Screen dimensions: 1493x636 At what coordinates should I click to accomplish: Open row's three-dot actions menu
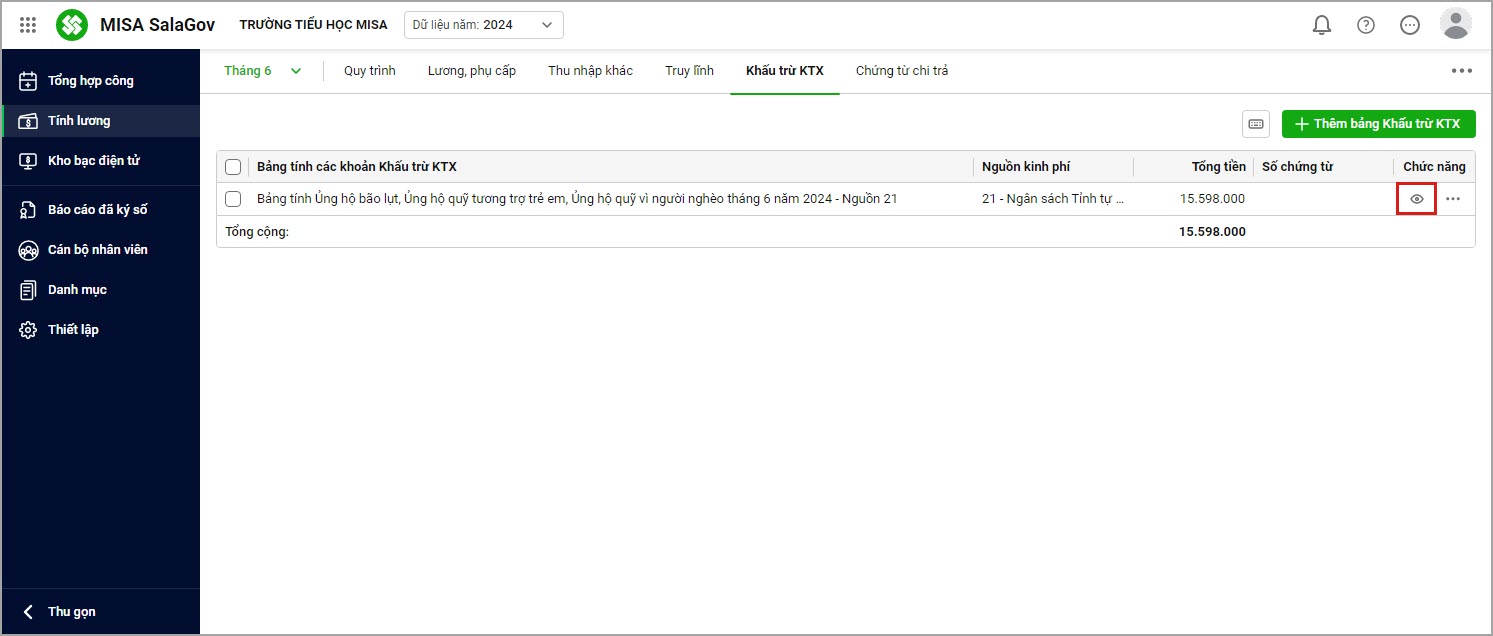1453,199
